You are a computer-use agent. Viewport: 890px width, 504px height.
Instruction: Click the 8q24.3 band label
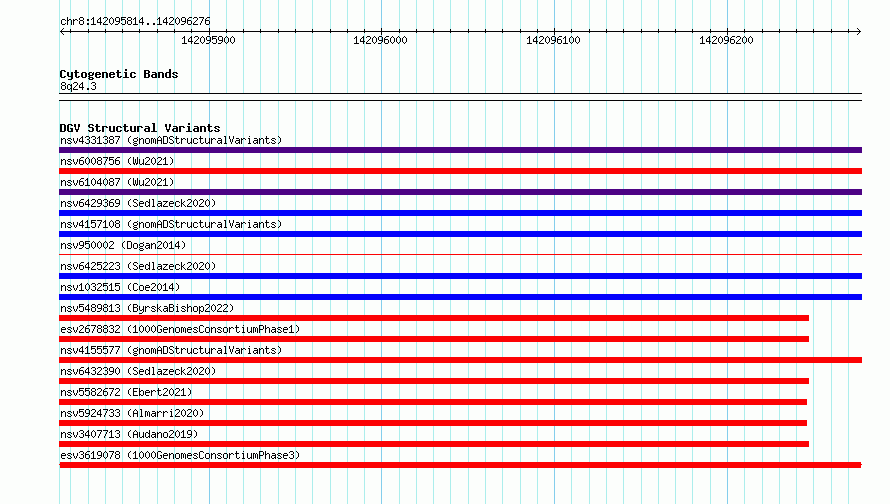point(78,86)
